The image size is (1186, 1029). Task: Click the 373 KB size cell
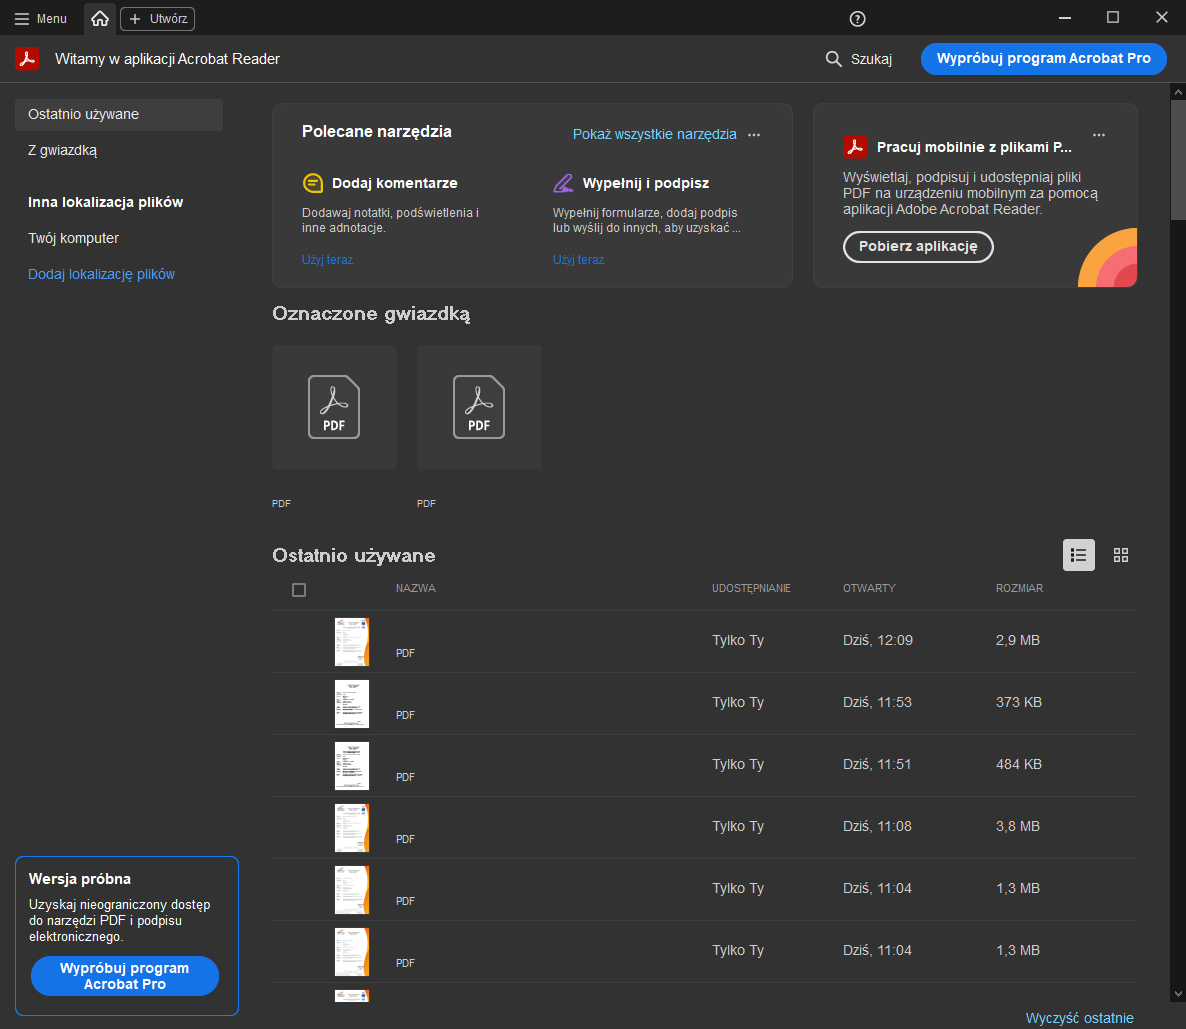(x=1018, y=702)
